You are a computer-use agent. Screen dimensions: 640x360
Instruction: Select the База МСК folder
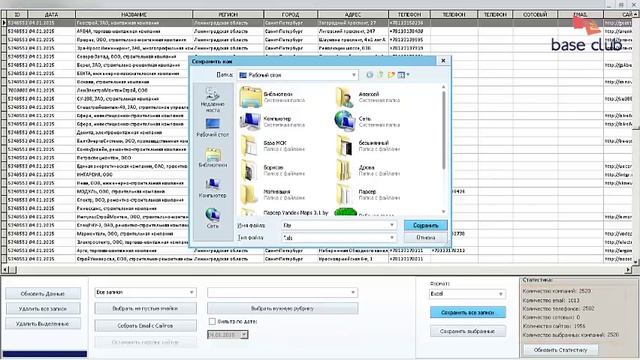(272, 146)
